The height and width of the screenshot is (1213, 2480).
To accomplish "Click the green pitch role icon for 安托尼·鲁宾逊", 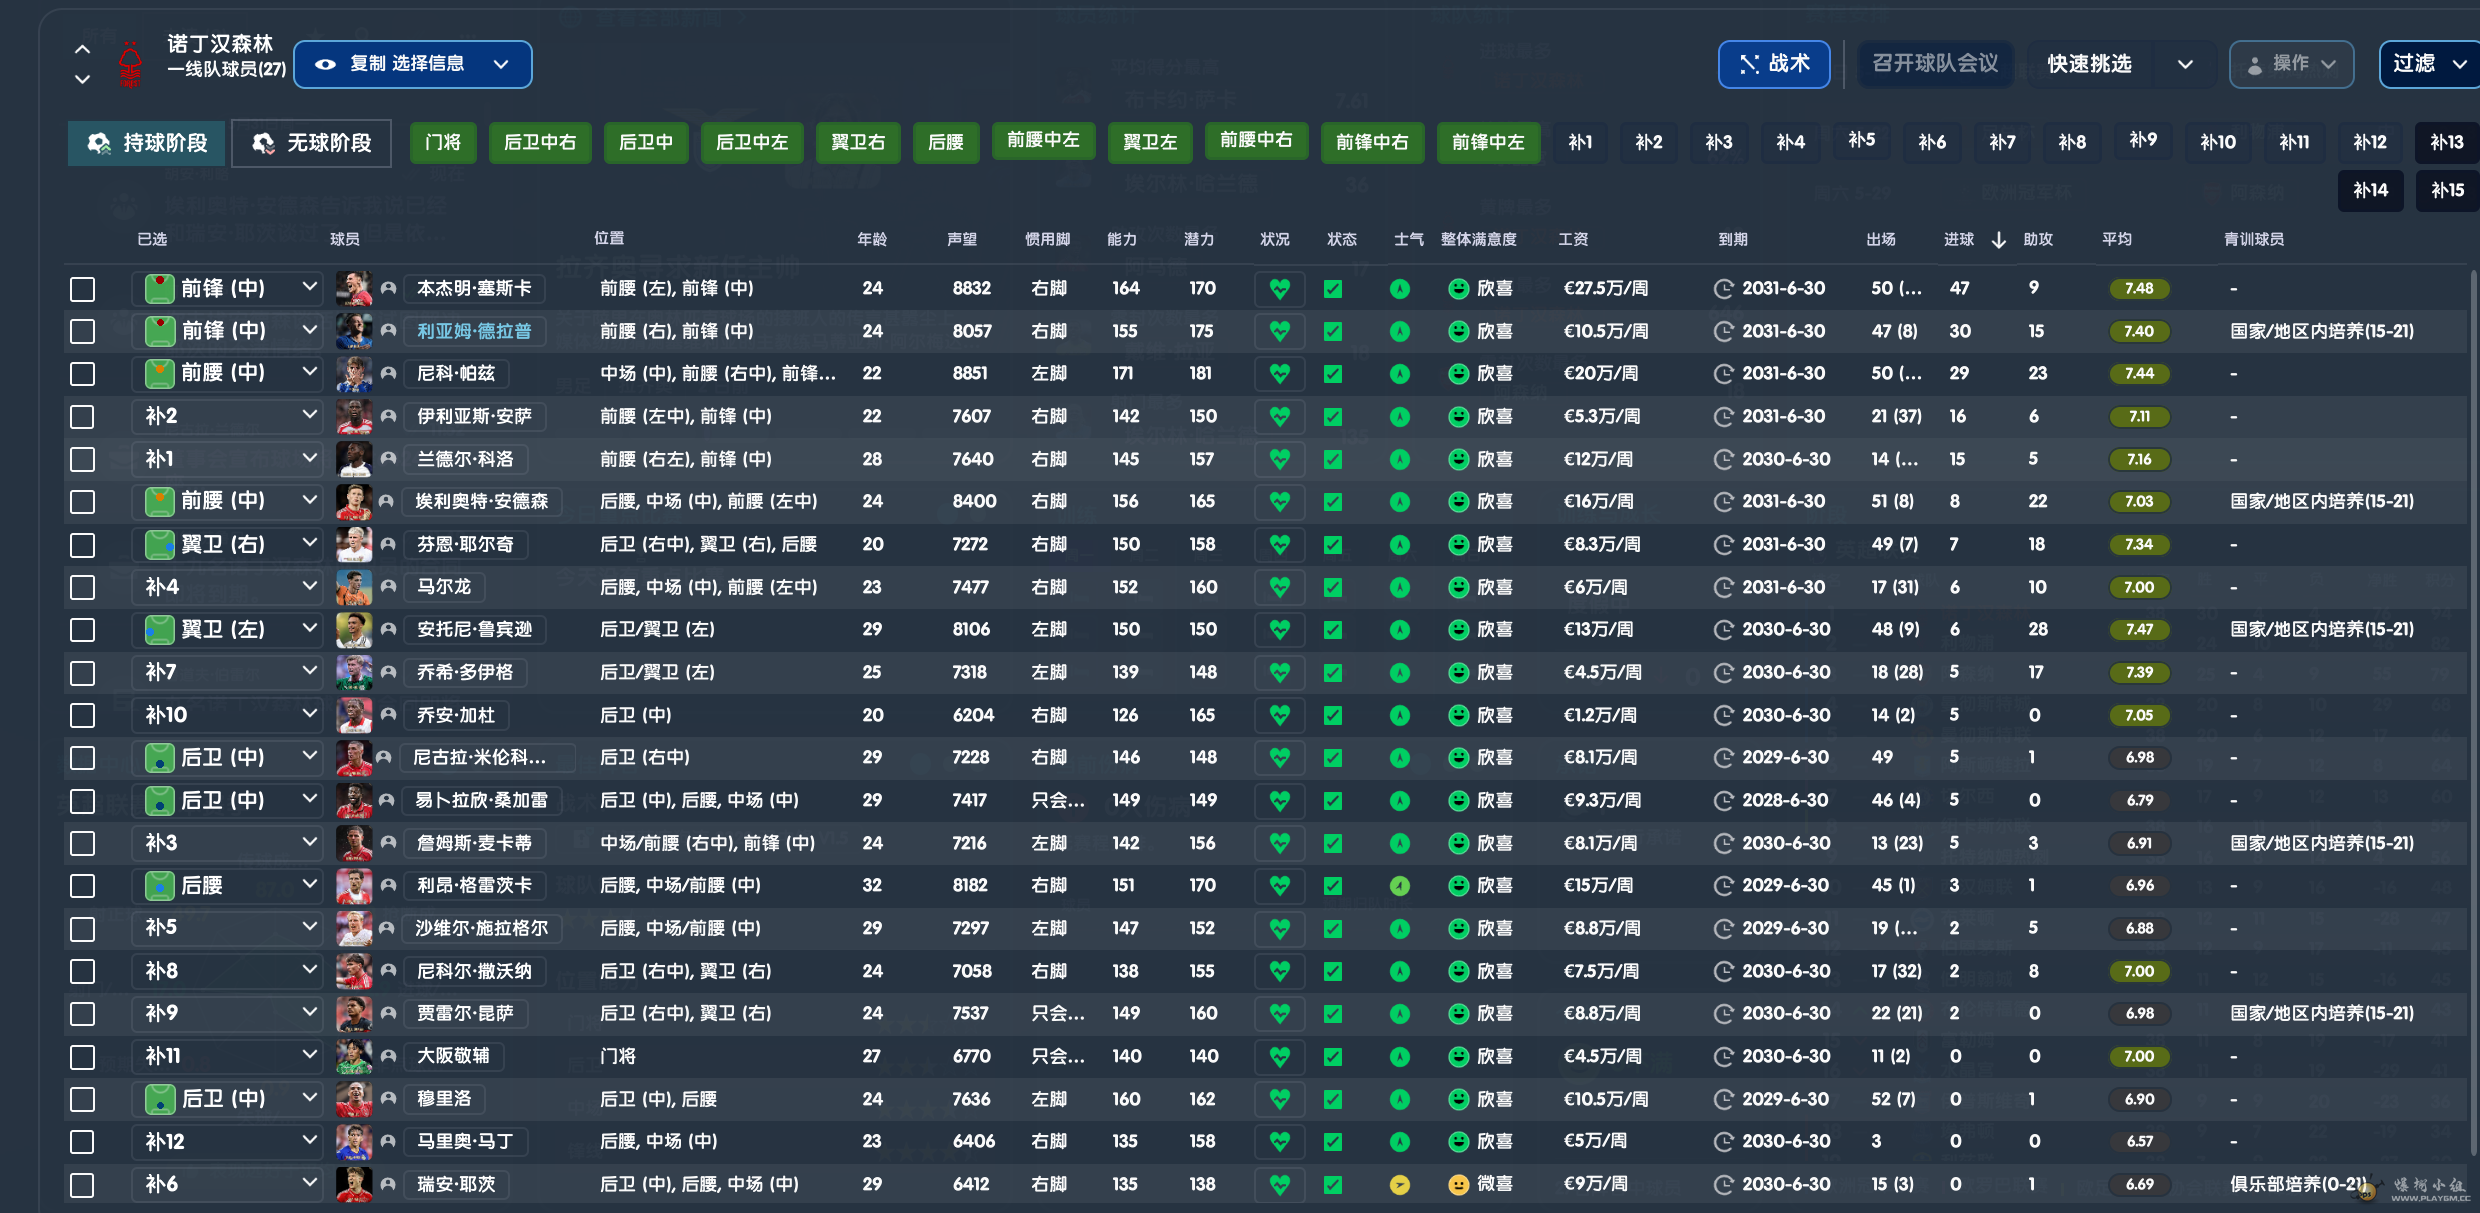I will 160,630.
